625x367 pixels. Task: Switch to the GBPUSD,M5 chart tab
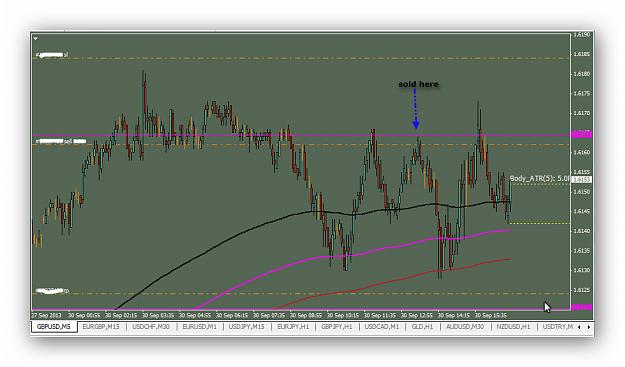click(53, 327)
